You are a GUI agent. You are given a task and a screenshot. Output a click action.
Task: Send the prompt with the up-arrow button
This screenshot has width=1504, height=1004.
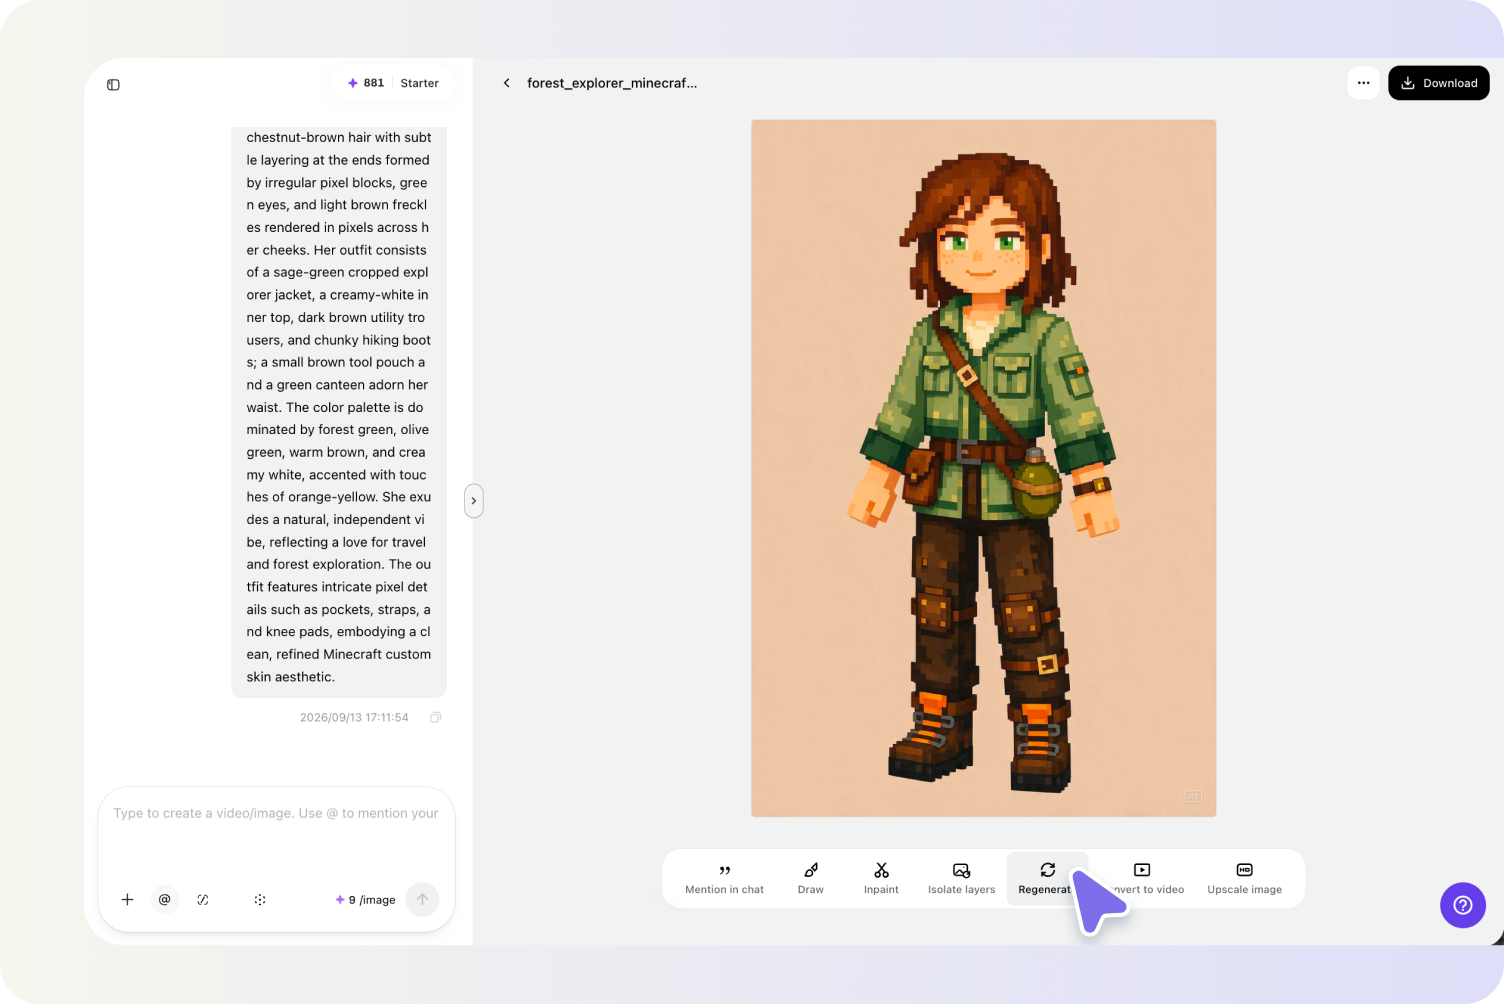click(x=423, y=900)
